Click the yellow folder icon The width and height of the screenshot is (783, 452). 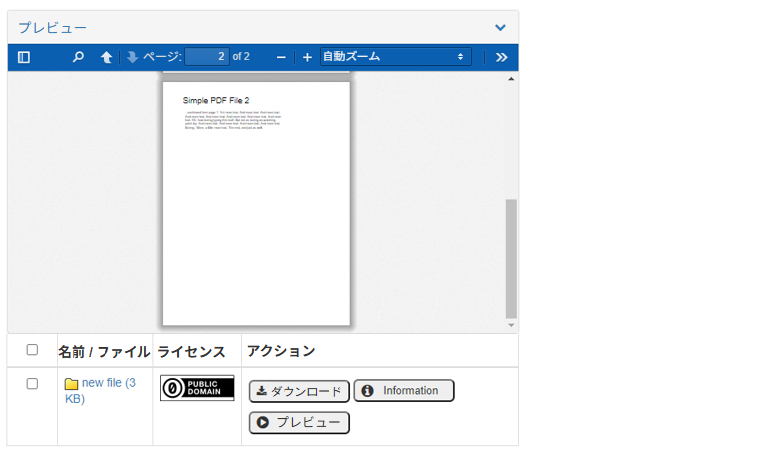click(x=72, y=384)
